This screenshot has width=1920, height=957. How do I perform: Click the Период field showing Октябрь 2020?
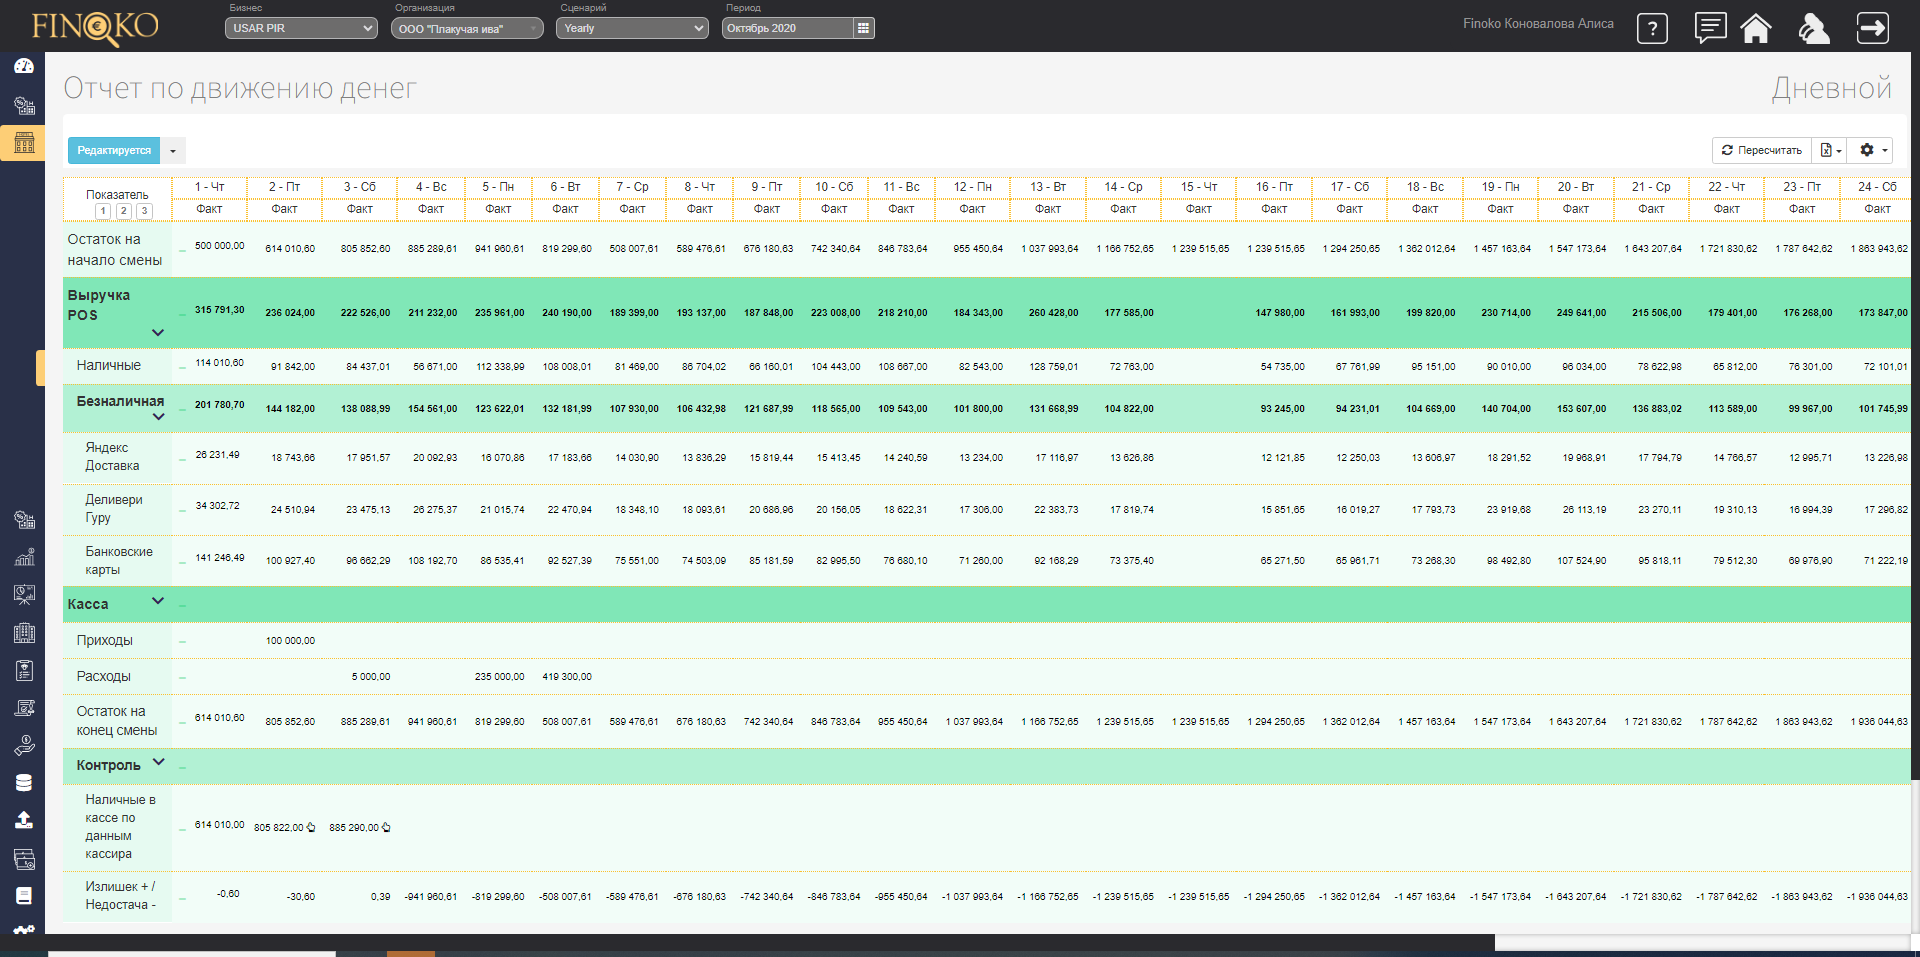pyautogui.click(x=787, y=28)
